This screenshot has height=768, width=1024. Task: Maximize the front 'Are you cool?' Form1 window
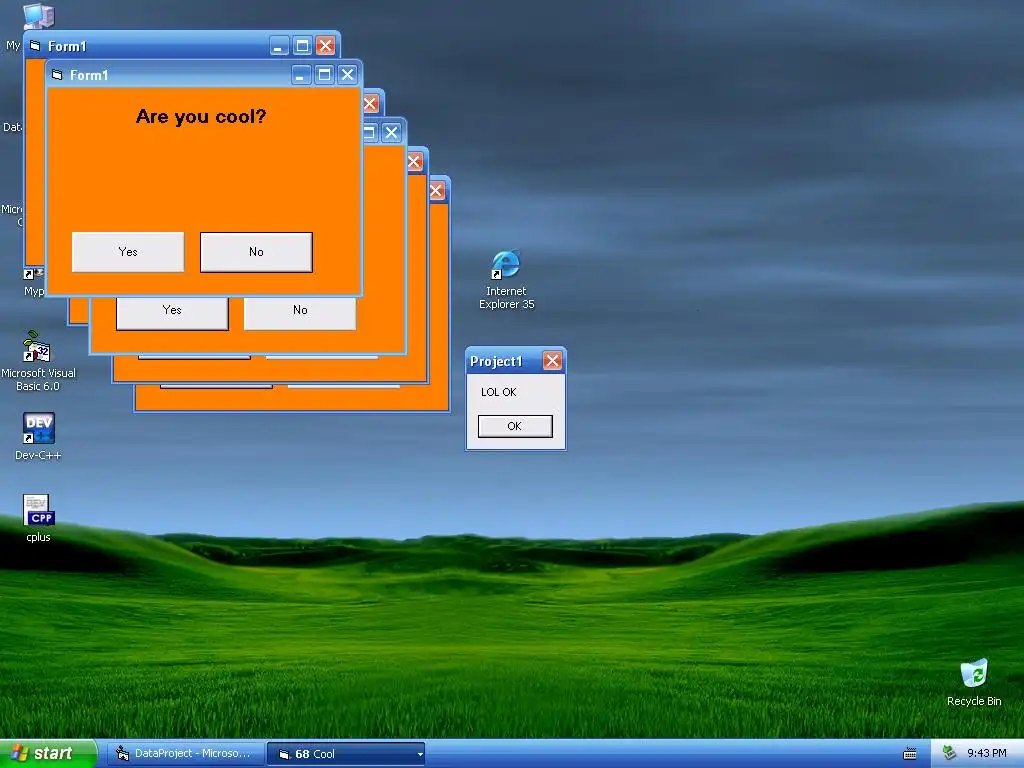pos(324,74)
